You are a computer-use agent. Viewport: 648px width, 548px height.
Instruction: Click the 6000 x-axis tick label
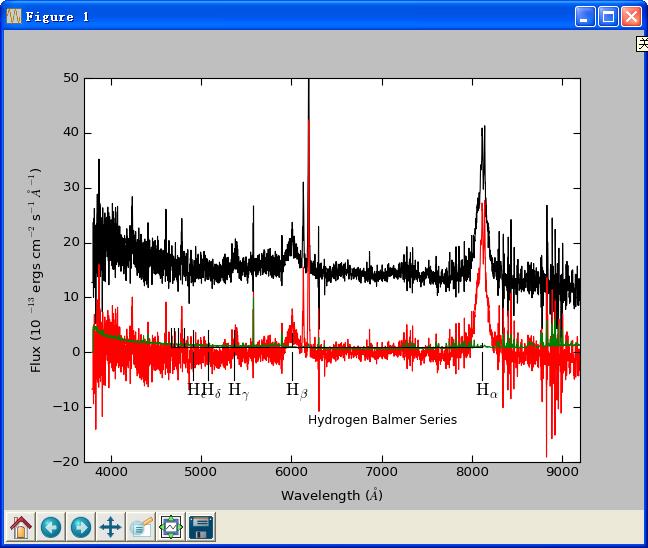[x=292, y=472]
